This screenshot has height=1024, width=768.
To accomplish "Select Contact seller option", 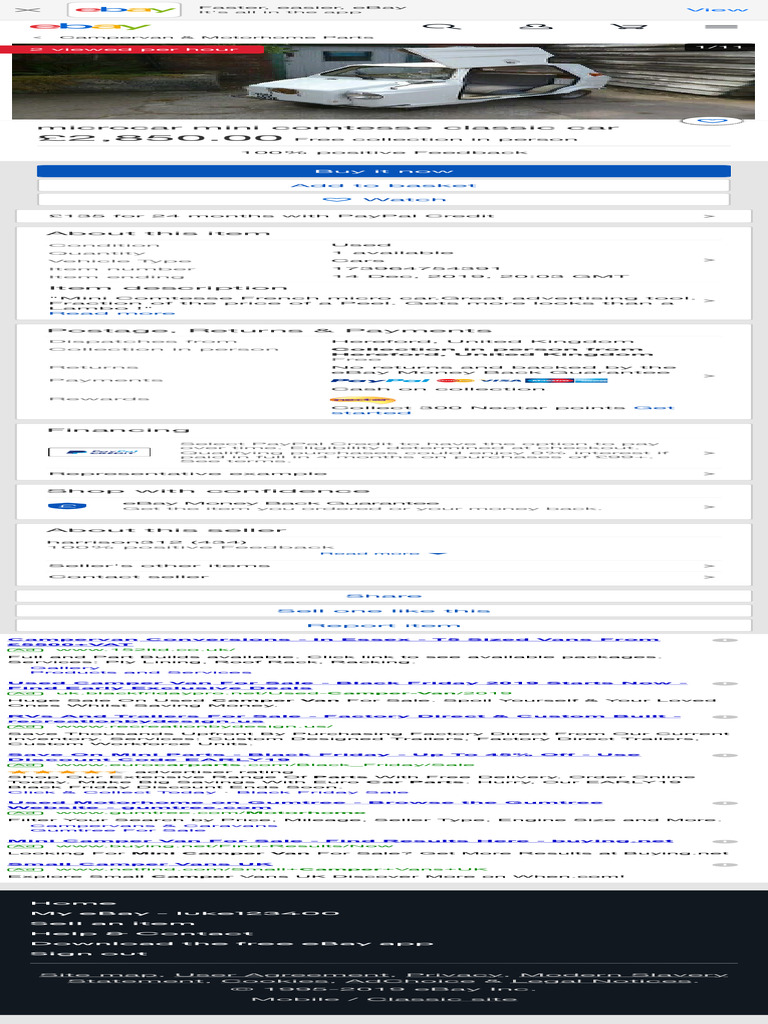I will pyautogui.click(x=383, y=577).
